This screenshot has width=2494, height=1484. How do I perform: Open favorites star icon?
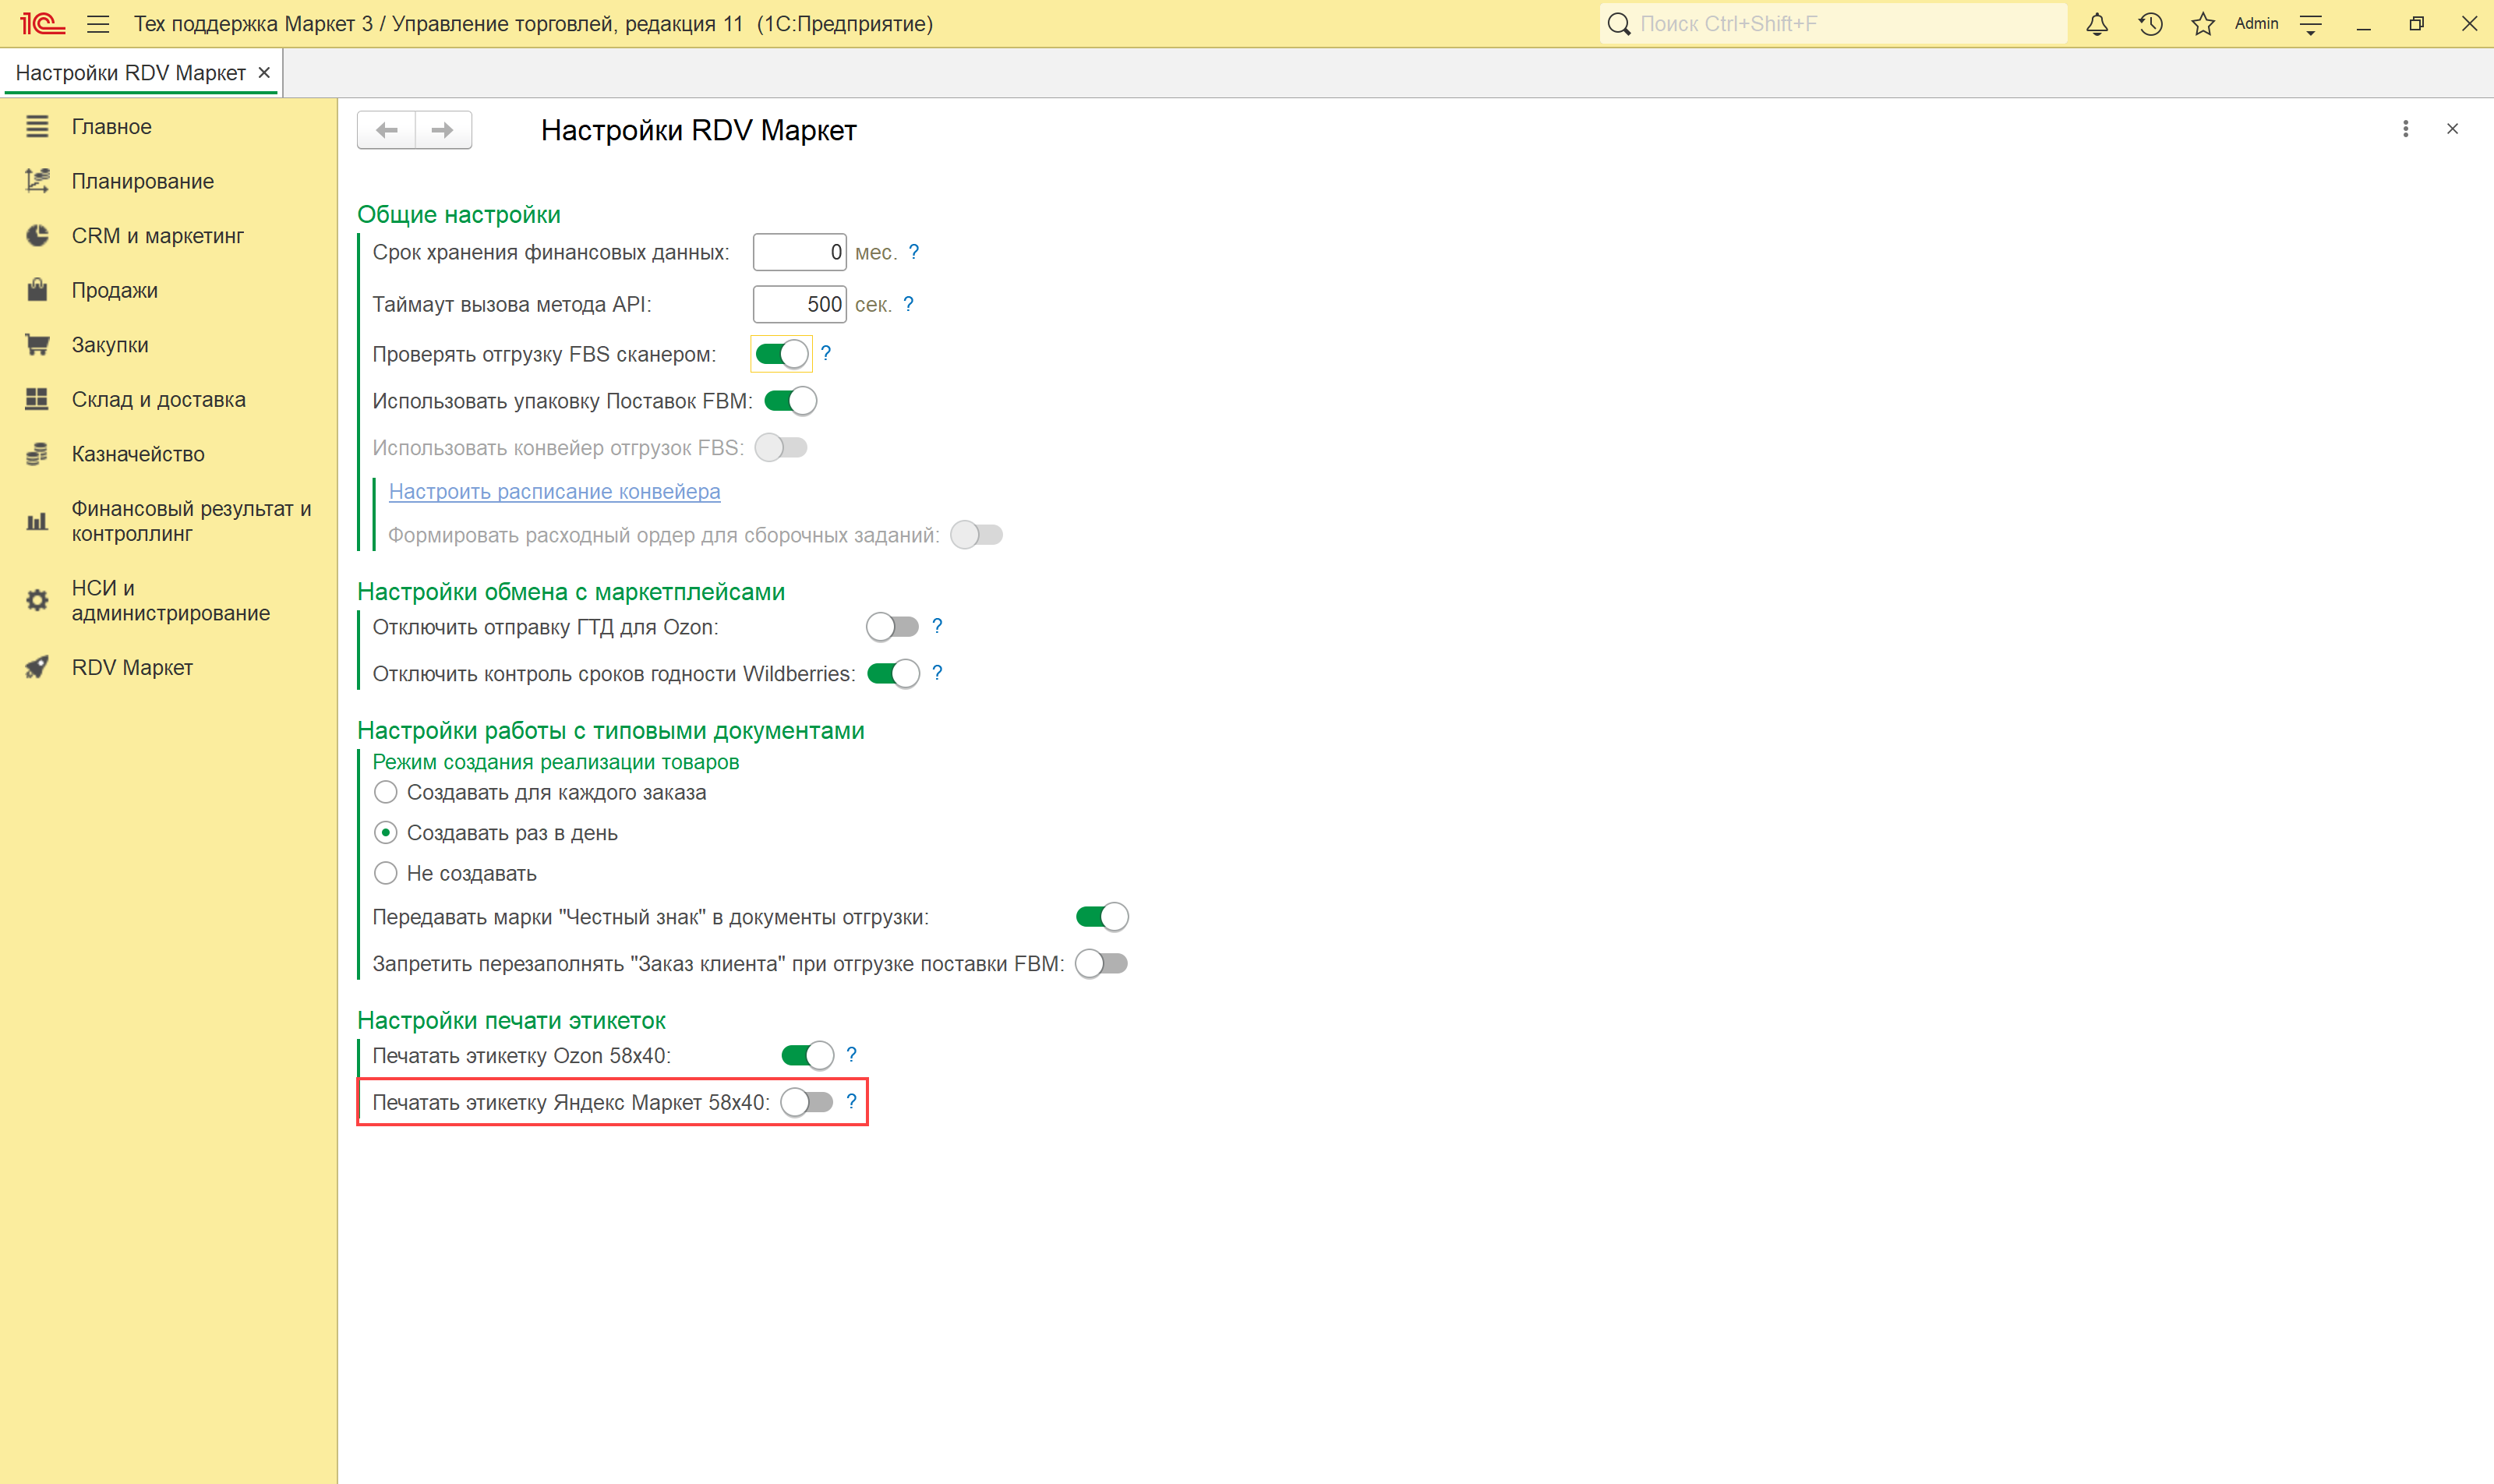[2202, 24]
